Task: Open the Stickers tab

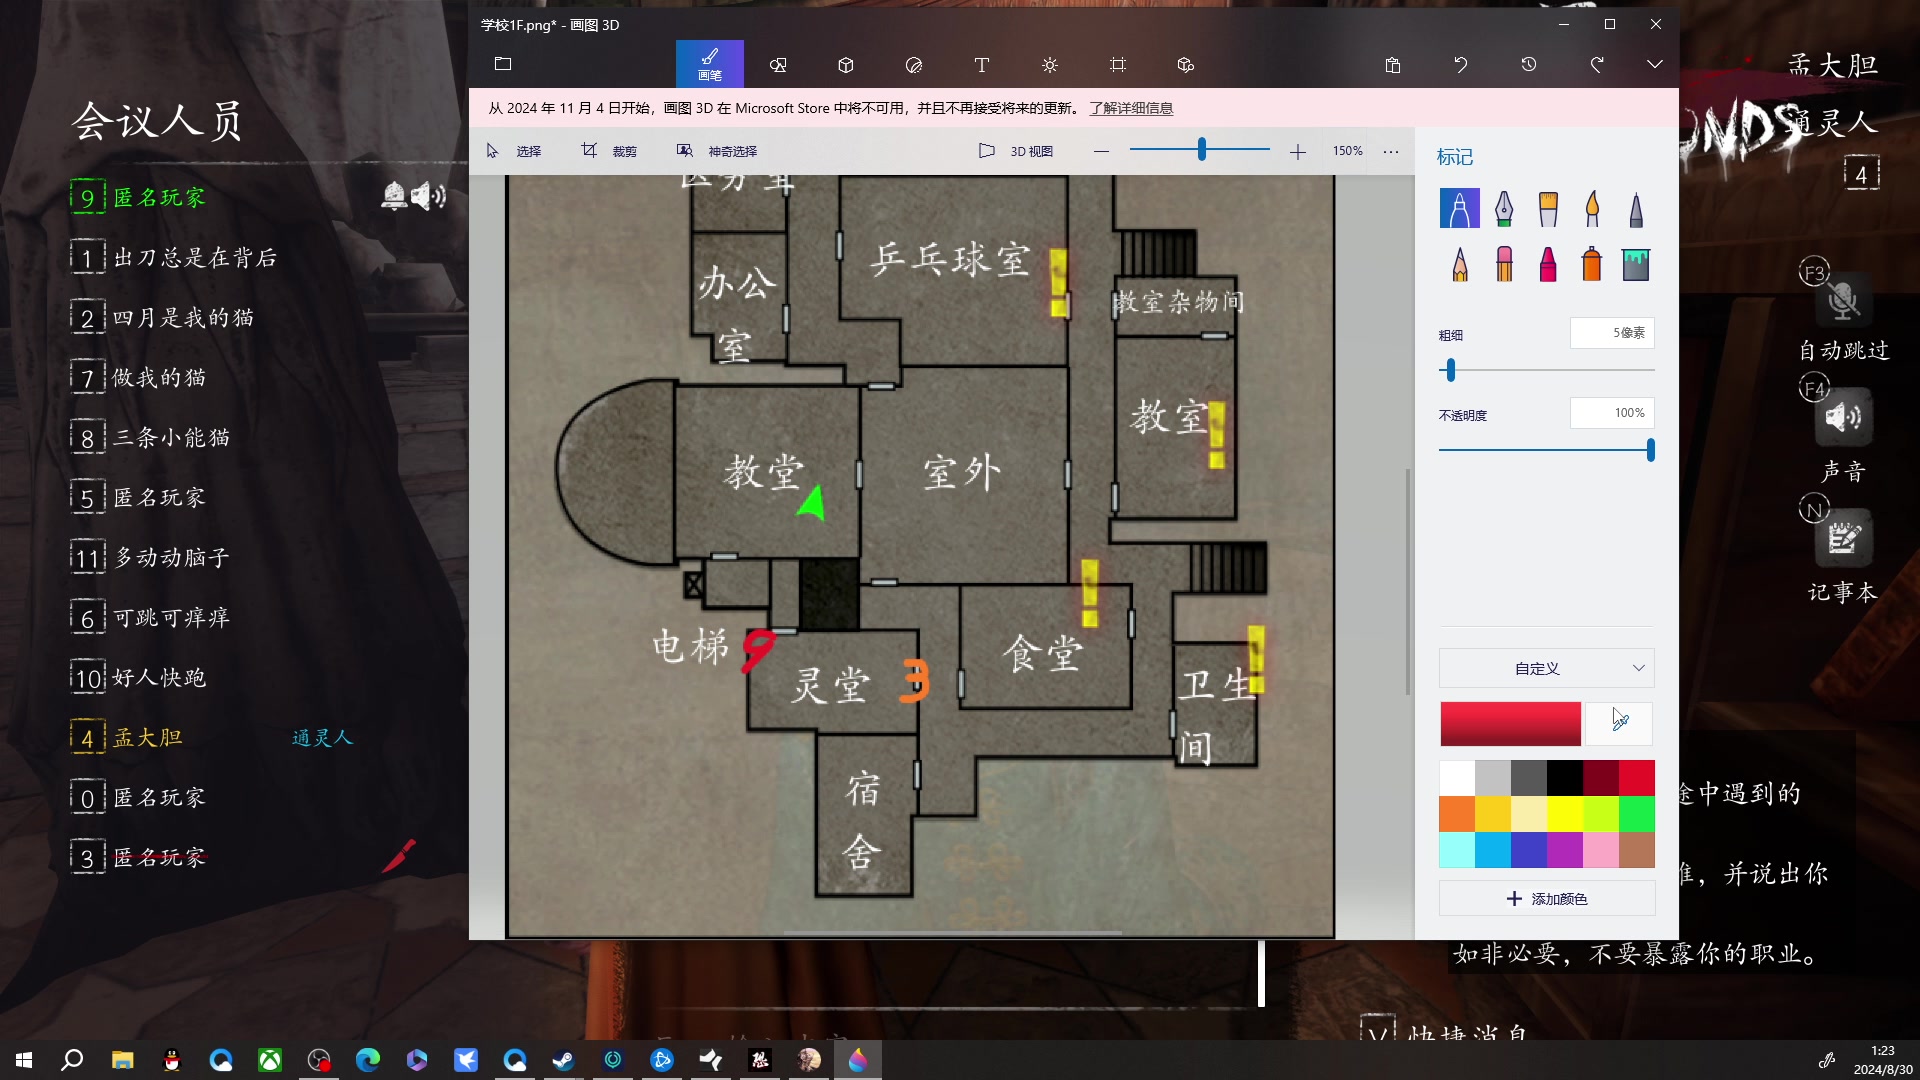Action: (x=914, y=65)
